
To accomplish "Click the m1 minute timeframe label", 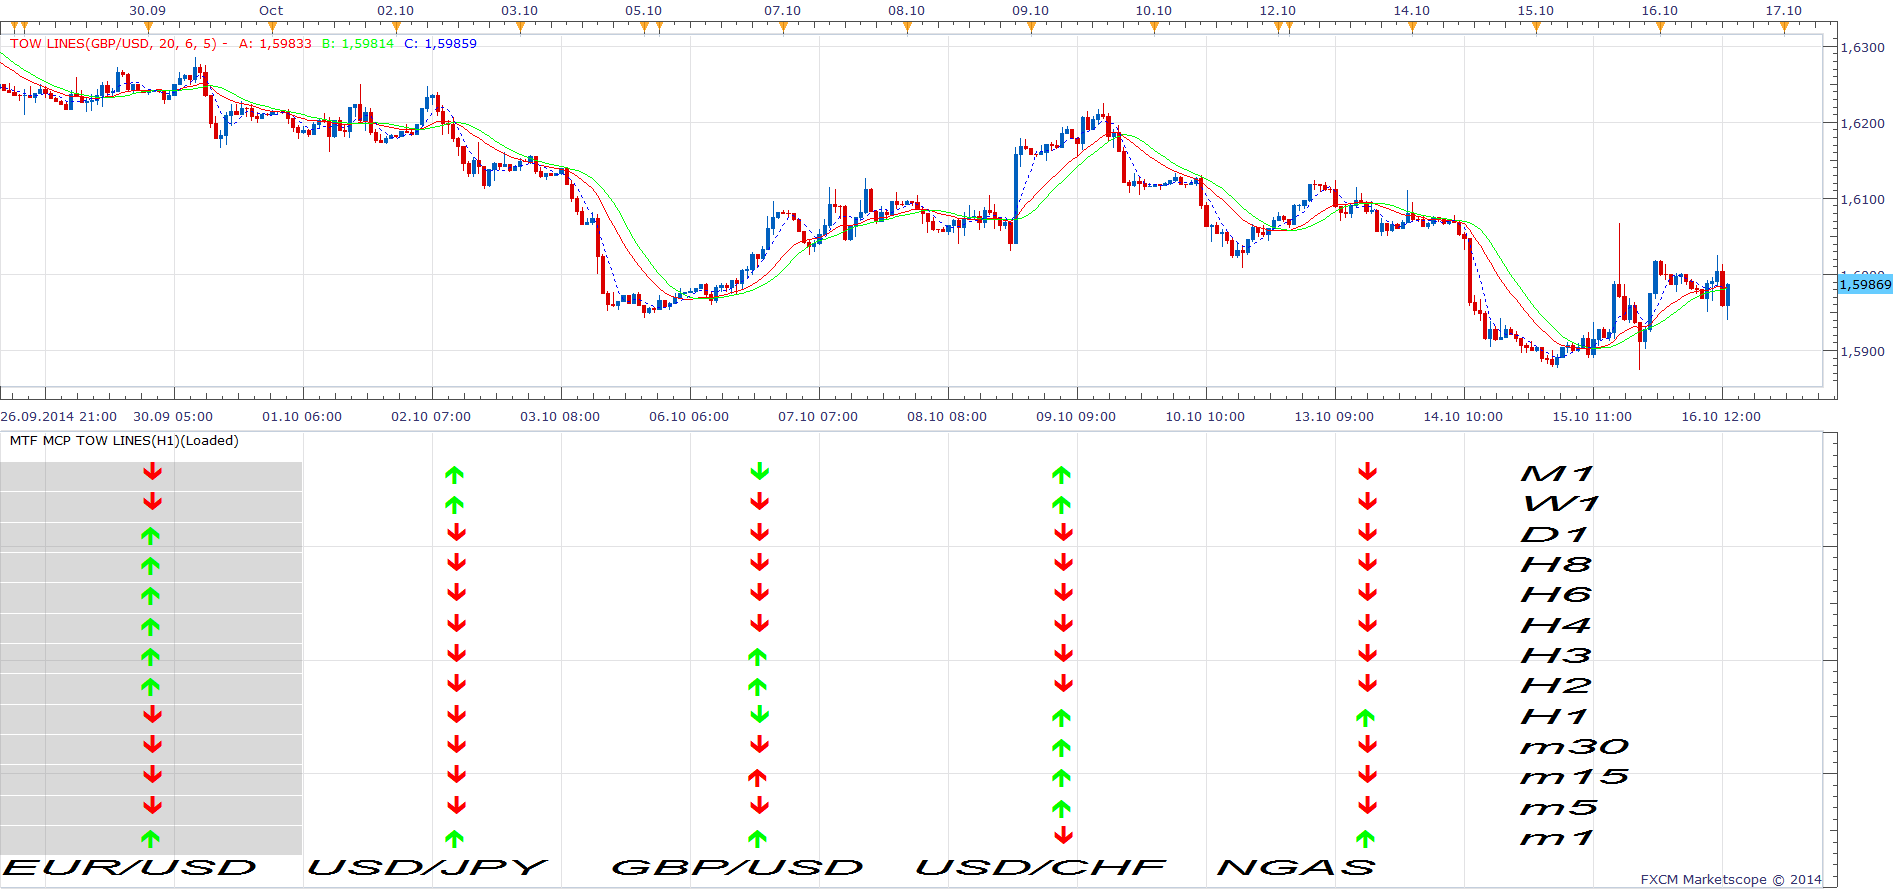I will pyautogui.click(x=1557, y=838).
